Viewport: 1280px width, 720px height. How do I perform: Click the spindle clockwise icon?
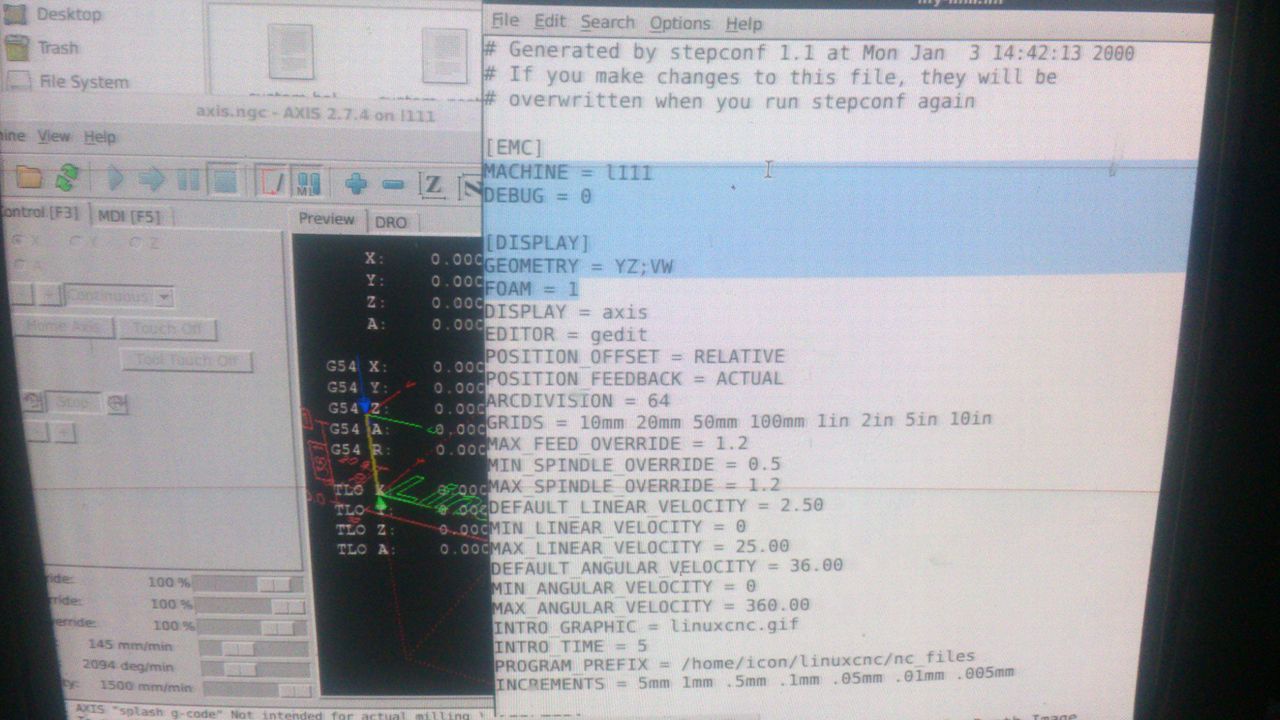pyautogui.click(x=117, y=403)
